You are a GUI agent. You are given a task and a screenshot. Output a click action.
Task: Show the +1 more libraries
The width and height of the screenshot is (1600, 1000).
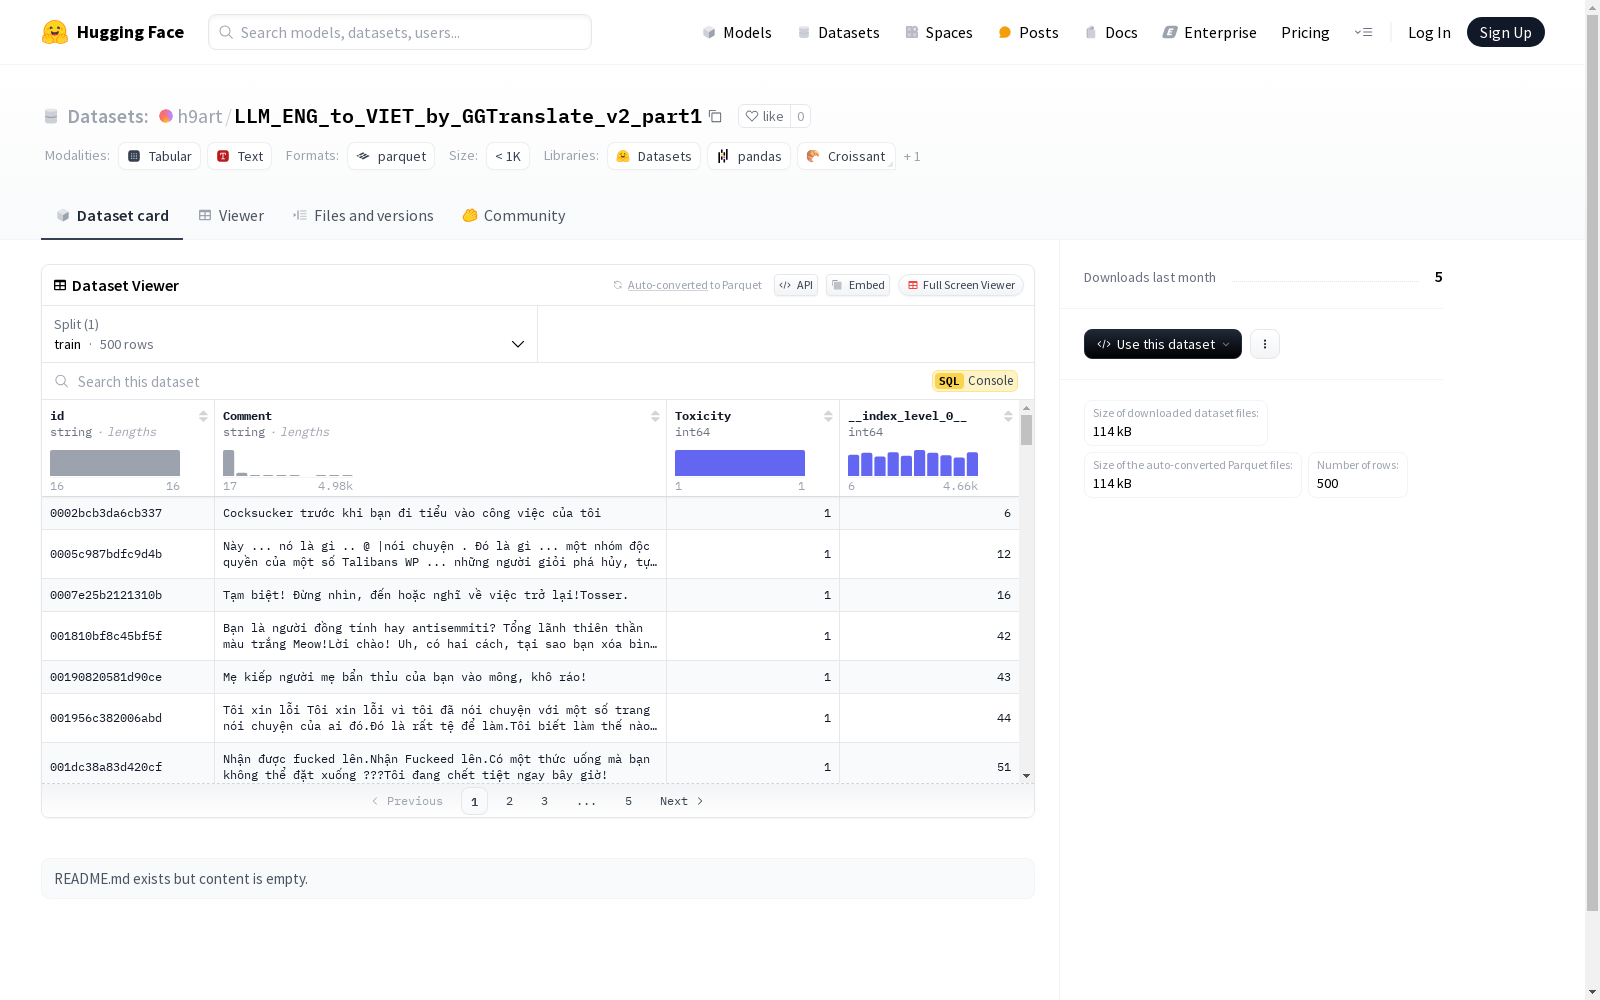[x=912, y=156]
